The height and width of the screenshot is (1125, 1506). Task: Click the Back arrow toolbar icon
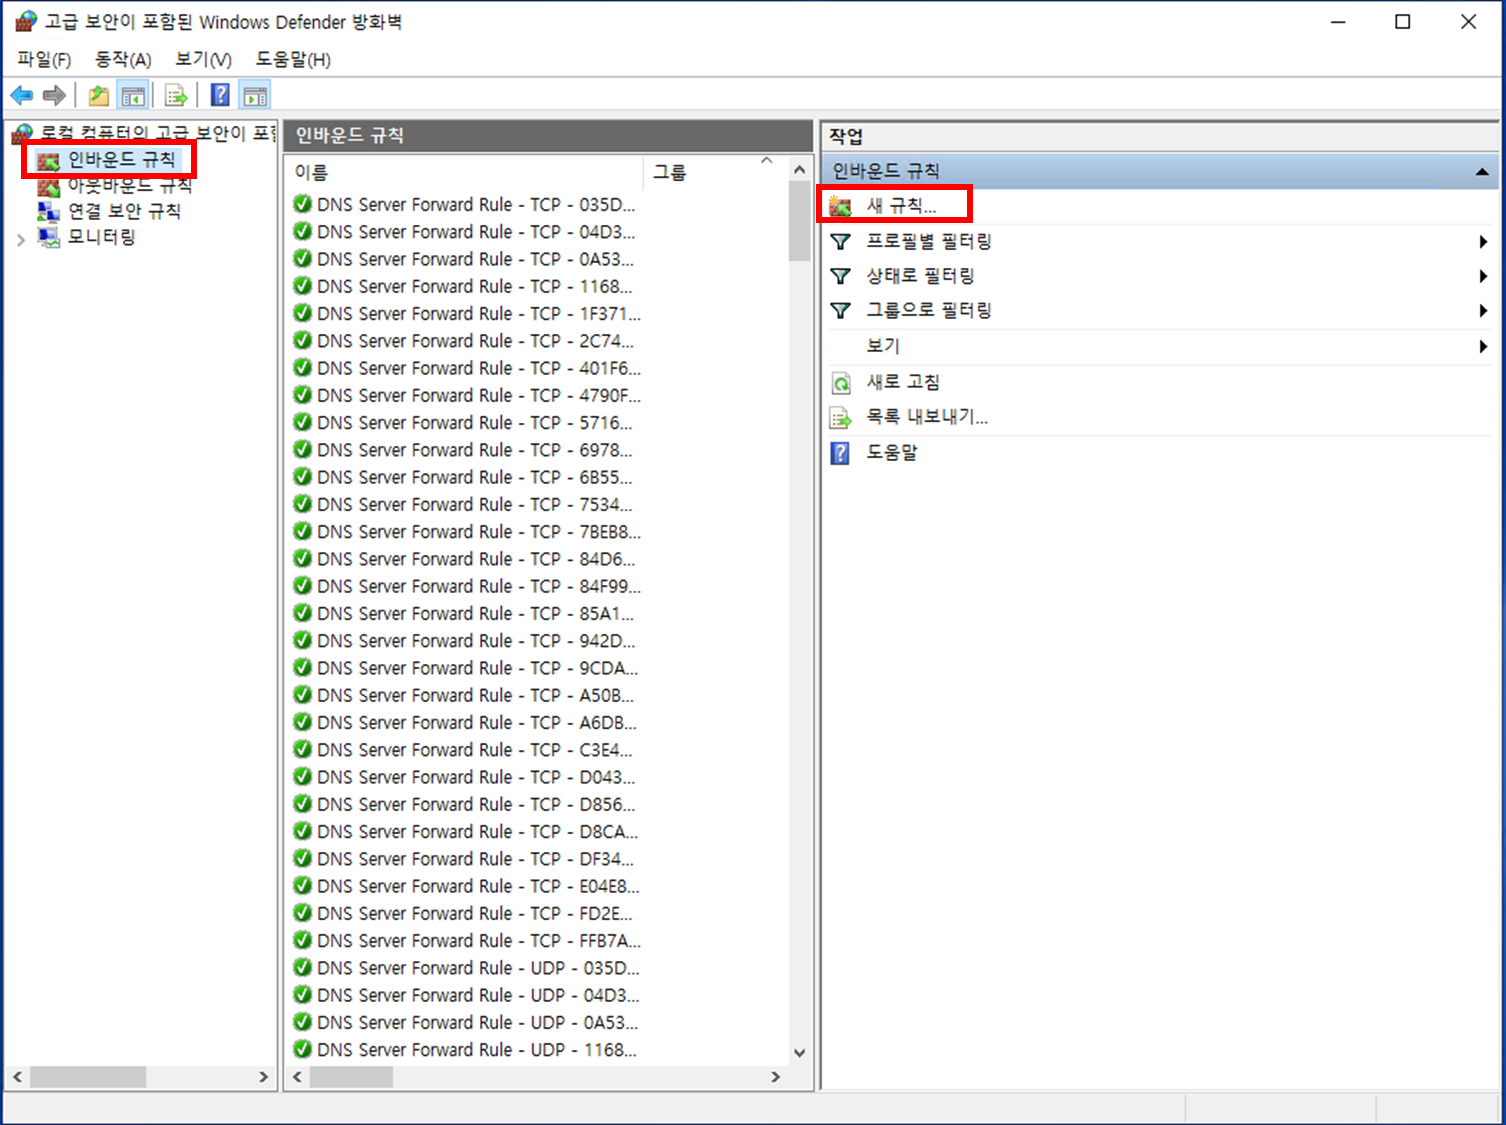[21, 95]
